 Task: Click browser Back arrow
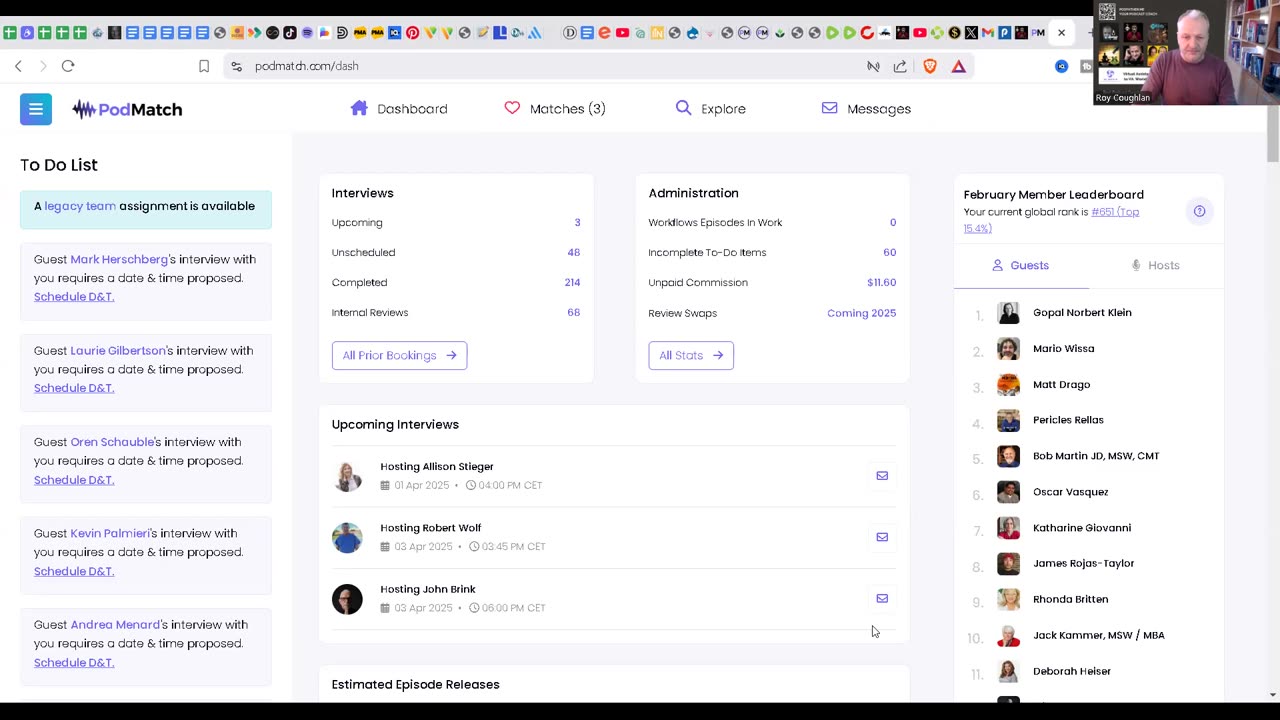point(18,66)
